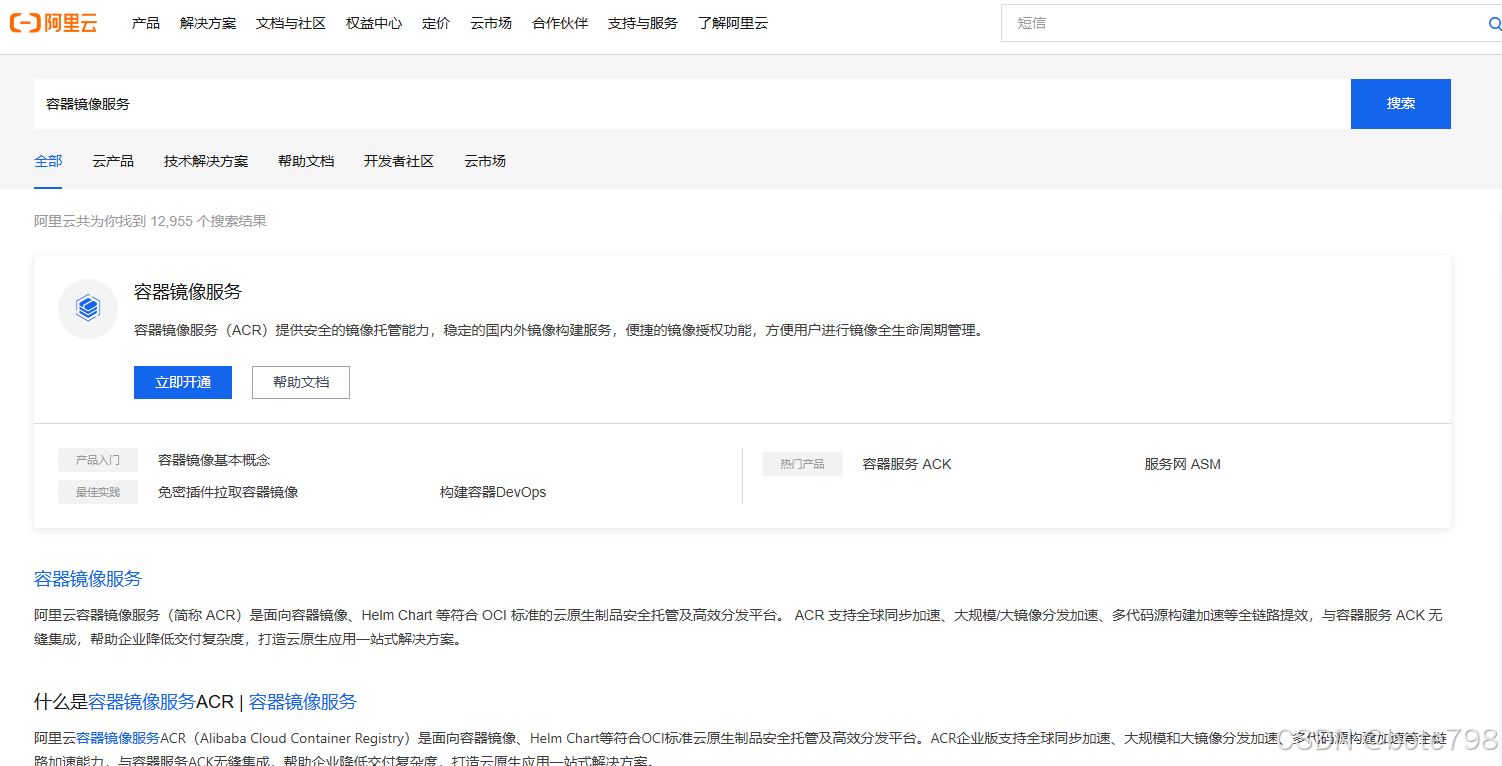Open the 合作伙伴 menu
The height and width of the screenshot is (766, 1502).
560,23
